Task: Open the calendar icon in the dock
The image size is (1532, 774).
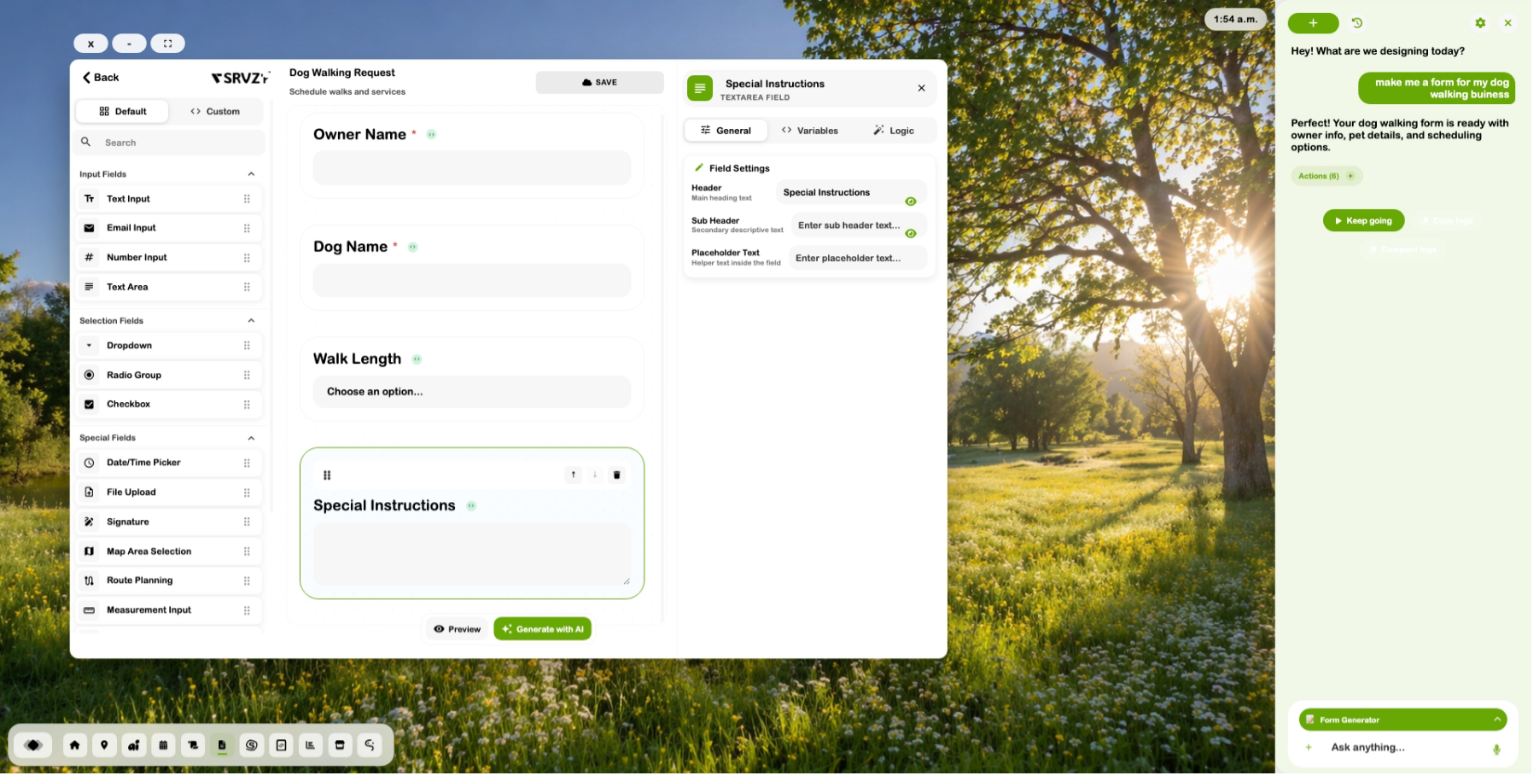Action: pos(163,745)
